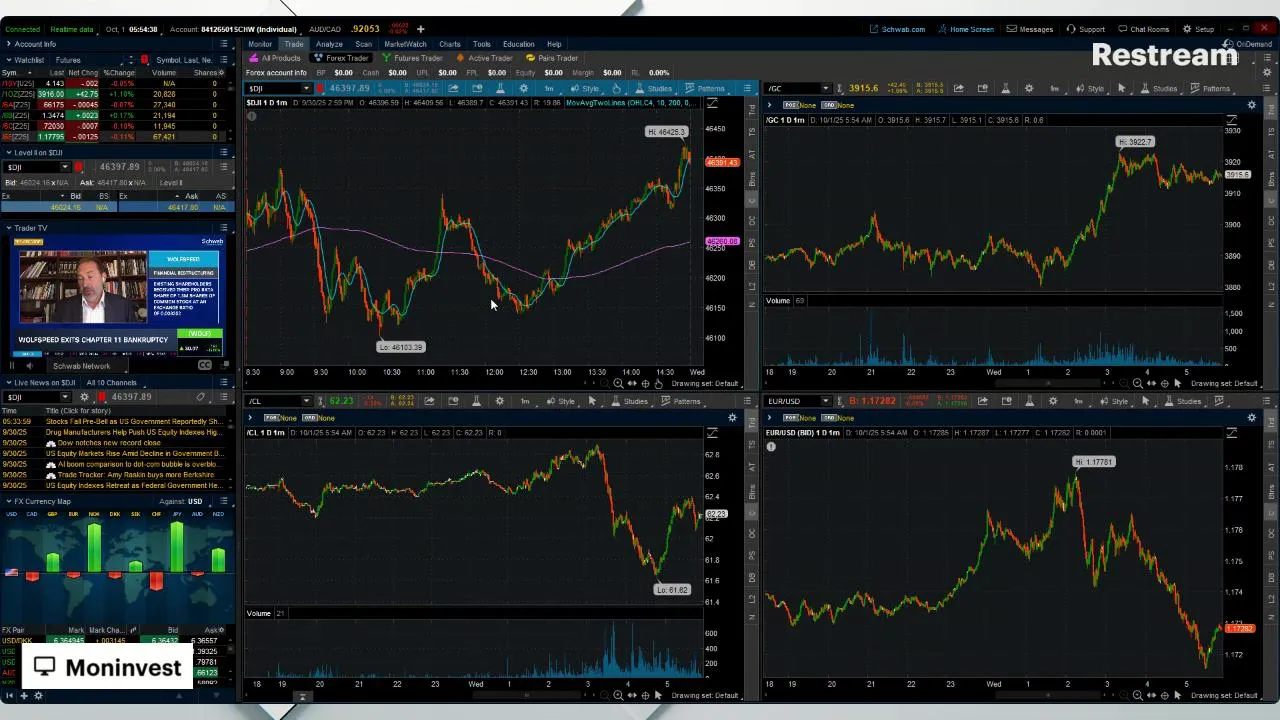Go to Home Screen
This screenshot has width=1280, height=720.
(x=966, y=29)
